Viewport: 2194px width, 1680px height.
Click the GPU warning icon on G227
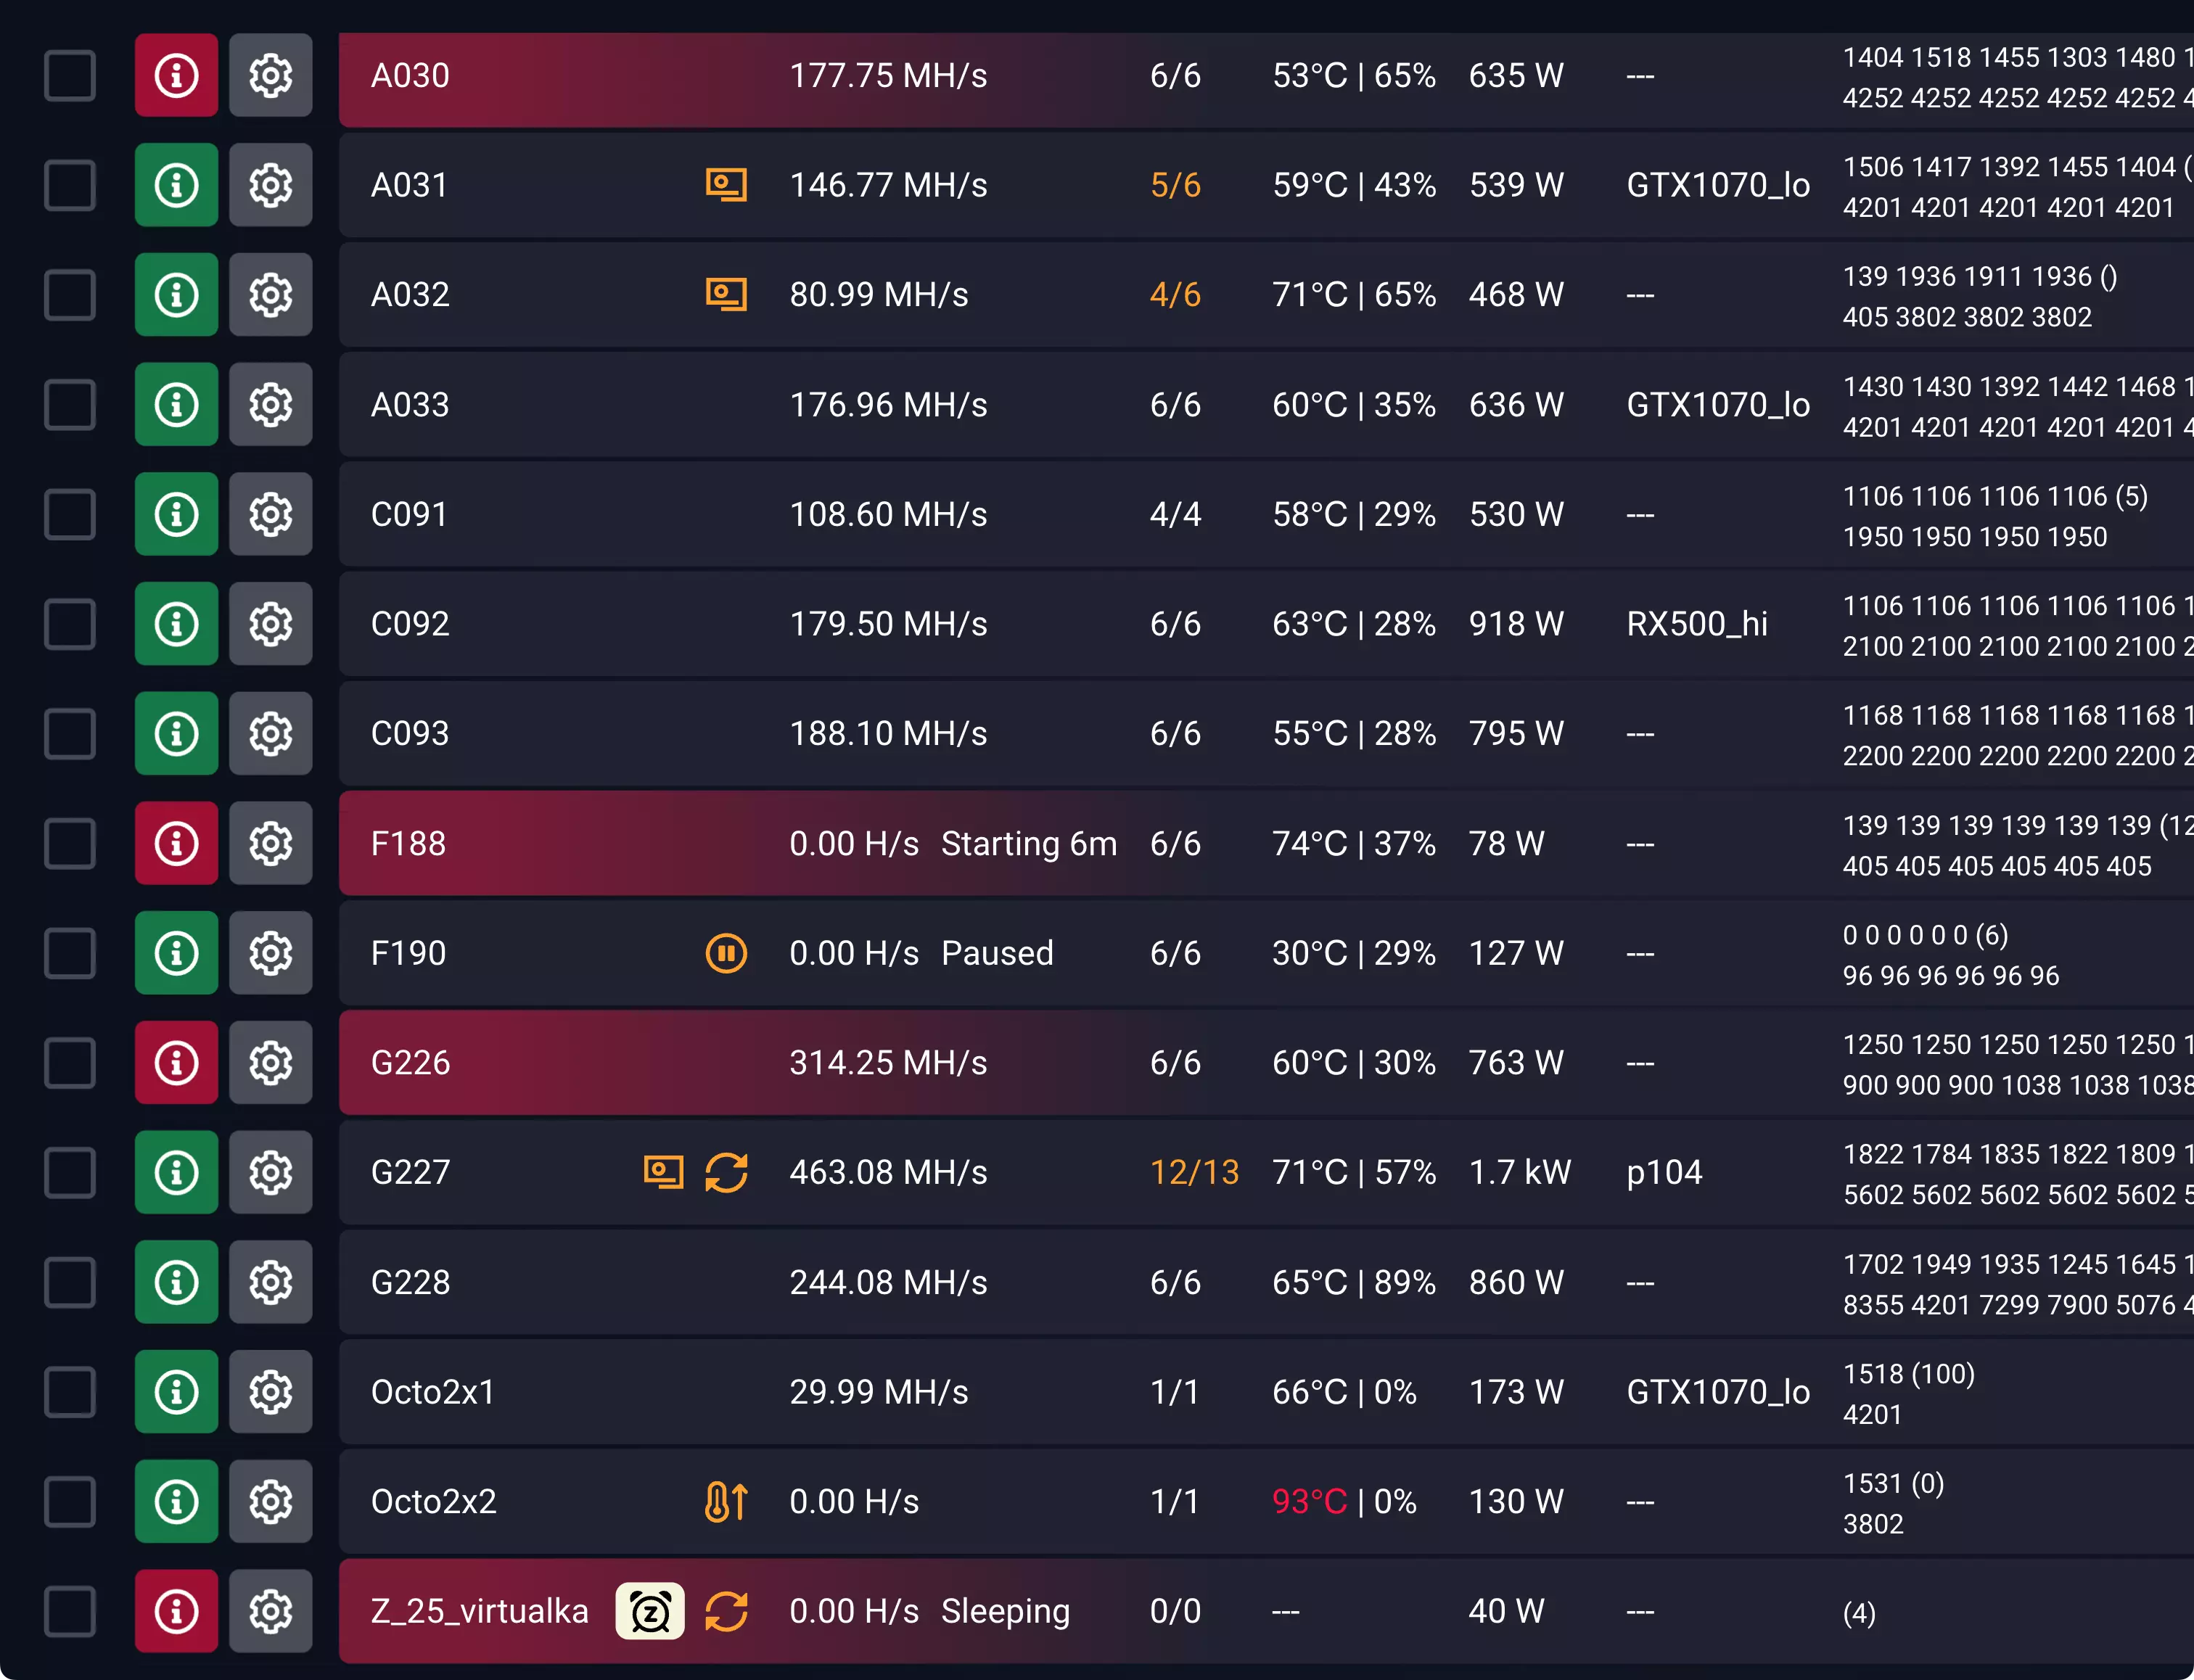663,1172
